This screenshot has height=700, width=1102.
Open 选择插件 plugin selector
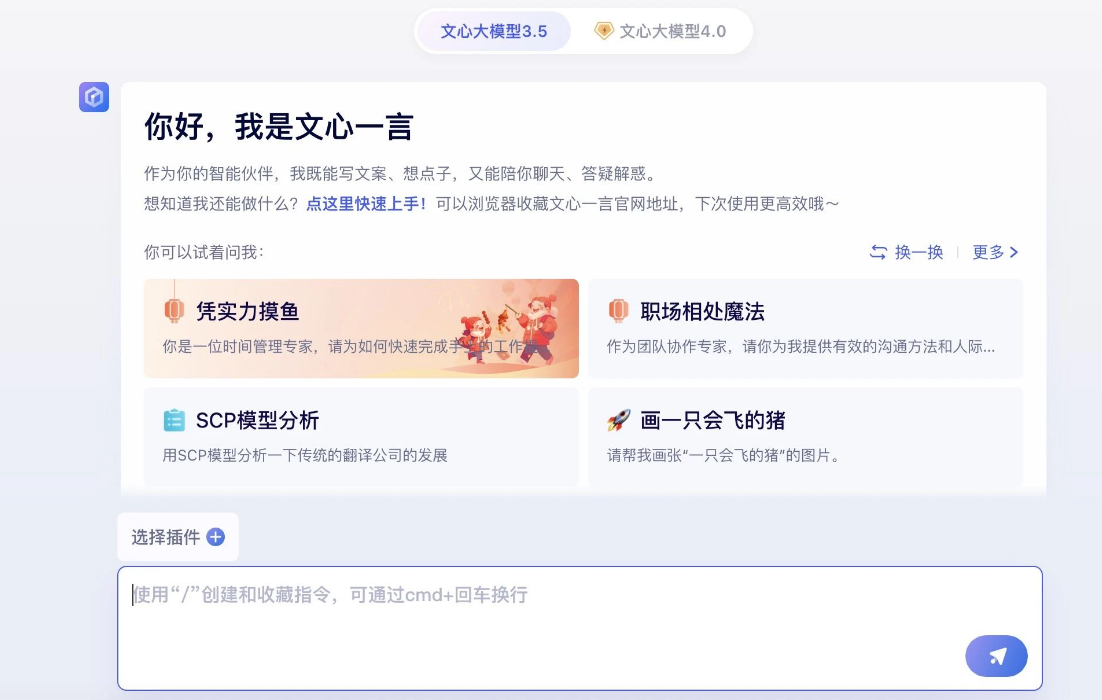tap(178, 537)
